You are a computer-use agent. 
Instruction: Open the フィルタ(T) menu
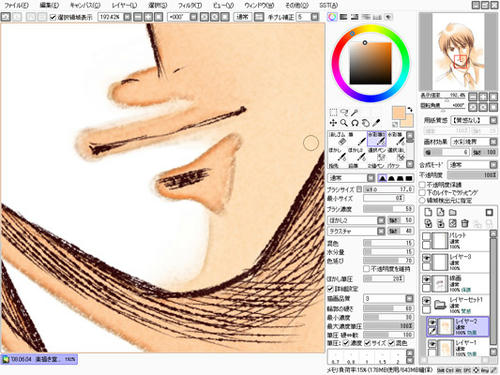tap(190, 5)
